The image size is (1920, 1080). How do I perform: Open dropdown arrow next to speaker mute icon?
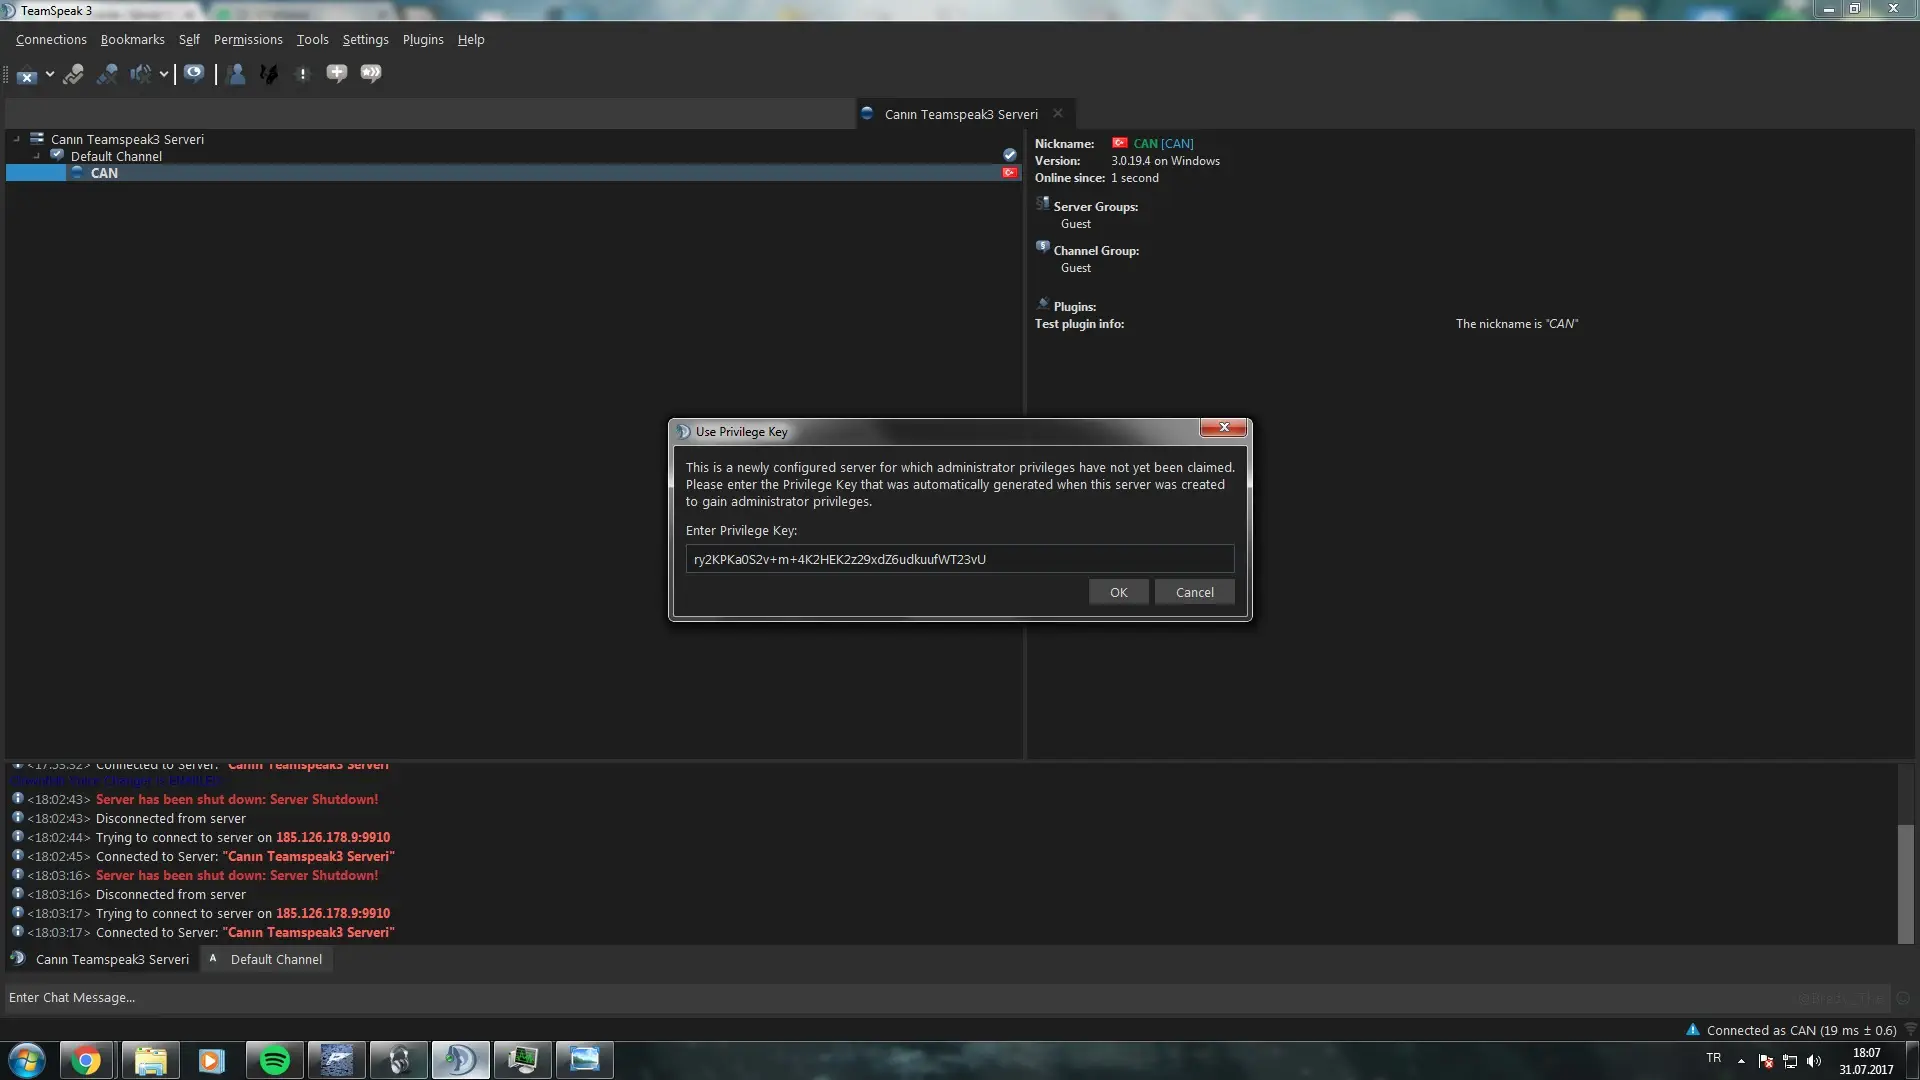click(x=163, y=74)
